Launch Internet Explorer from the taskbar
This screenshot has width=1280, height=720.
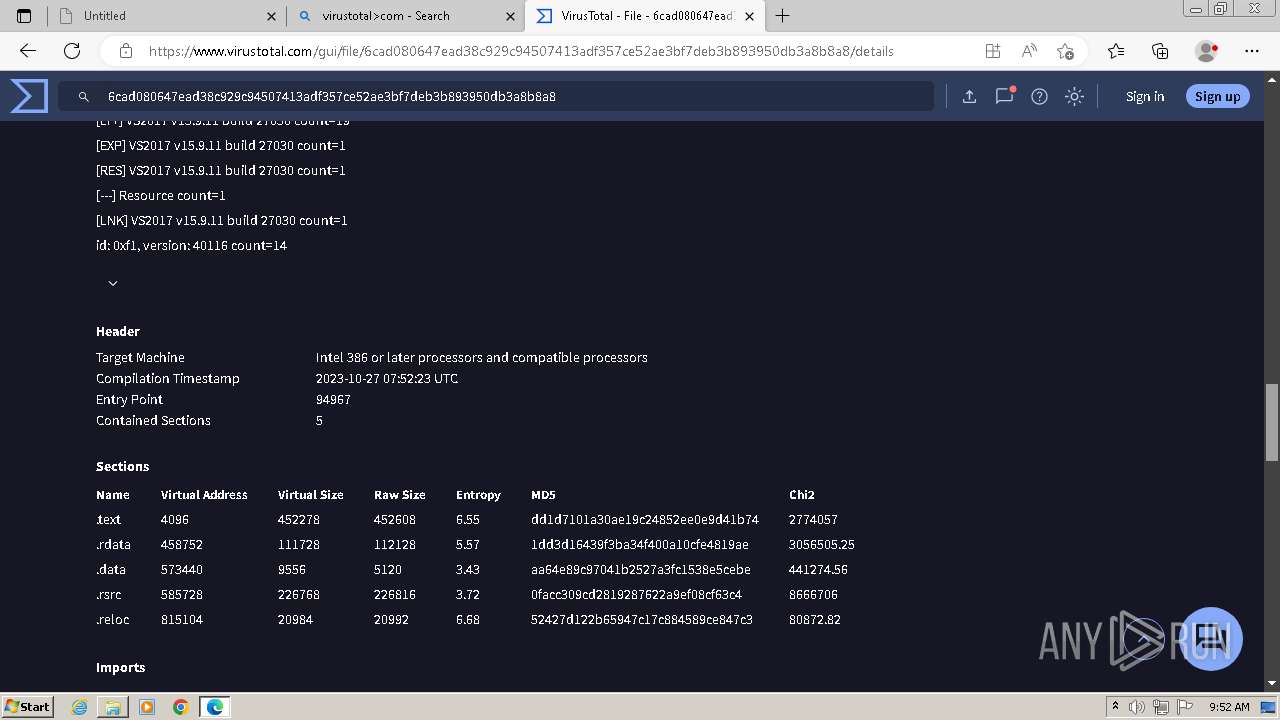click(80, 707)
